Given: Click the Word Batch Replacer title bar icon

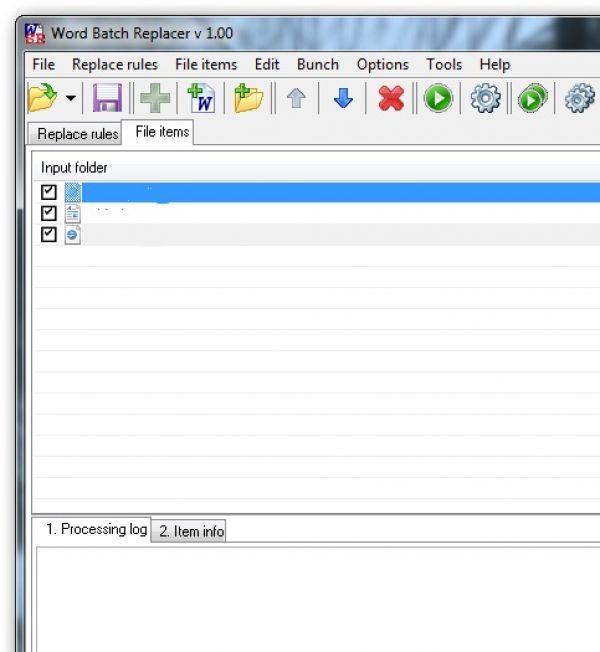Looking at the screenshot, I should tap(35, 33).
